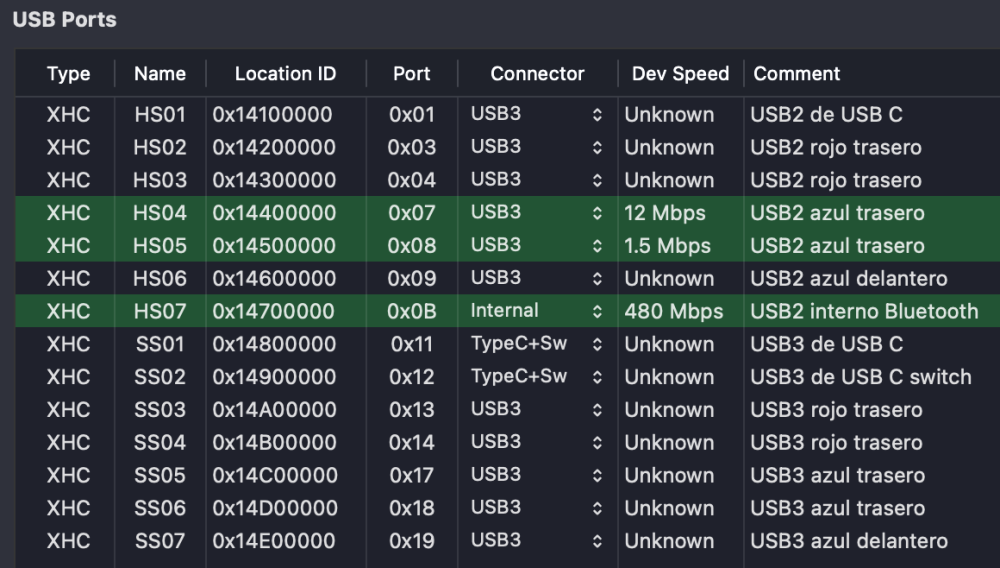Screen dimensions: 1000x568
Task: Edit comment 'USB2 azul delantero'
Action: point(848,279)
